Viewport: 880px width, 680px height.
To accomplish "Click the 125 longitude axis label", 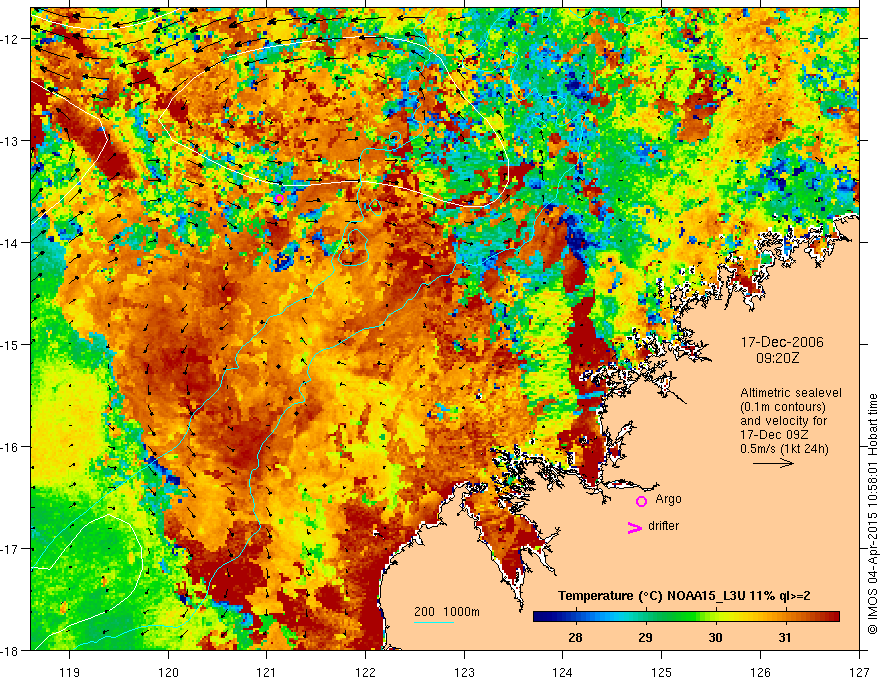I will click(x=662, y=672).
